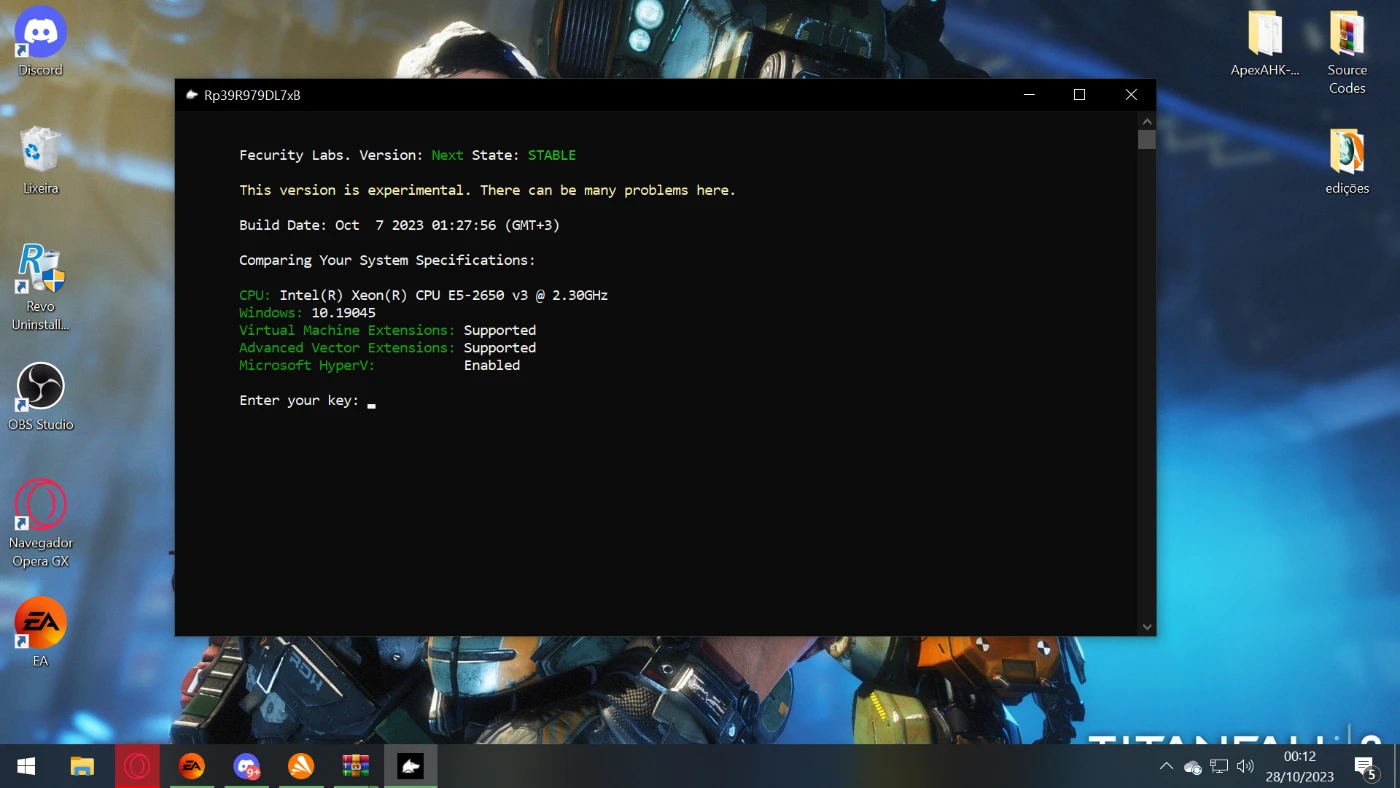Click the Show Desktop strip at taskbar end
This screenshot has width=1400, height=788.
tap(1397, 766)
